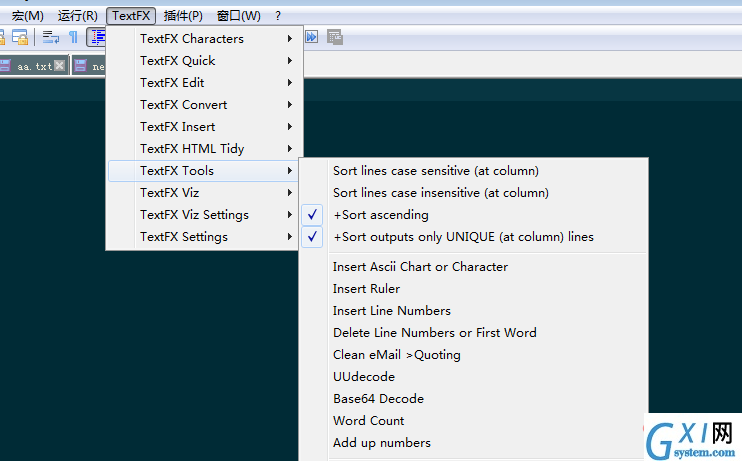Expand TextFX Viz Settings submenu
This screenshot has width=742, height=461.
pos(203,215)
